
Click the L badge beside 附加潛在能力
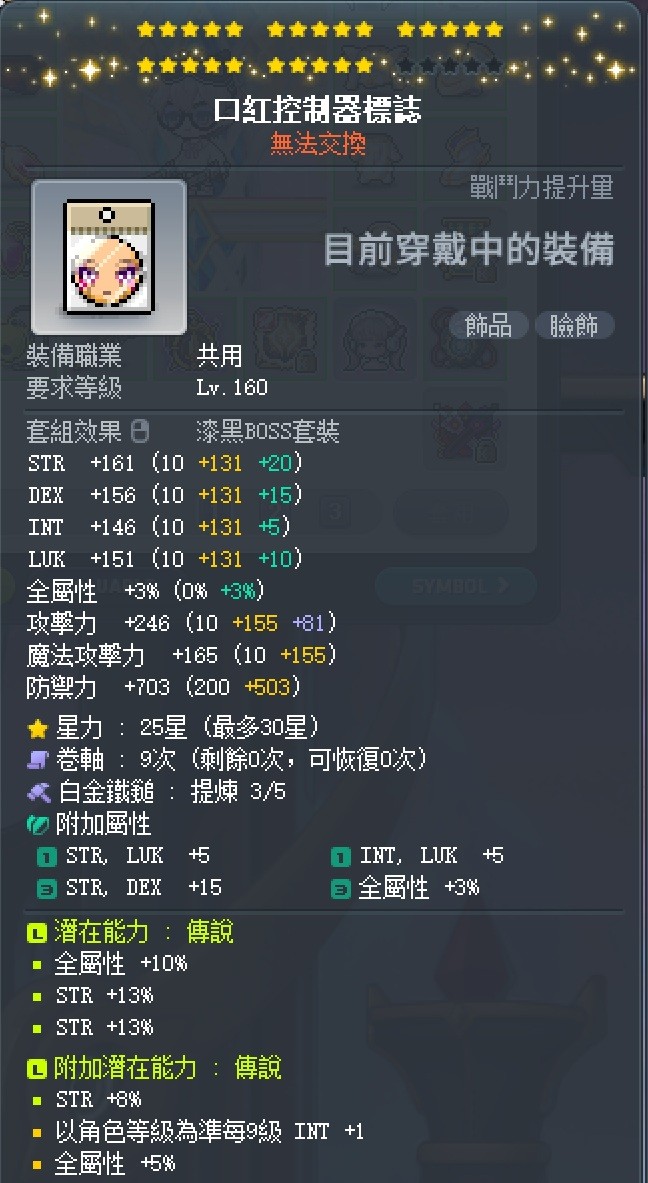36,1068
